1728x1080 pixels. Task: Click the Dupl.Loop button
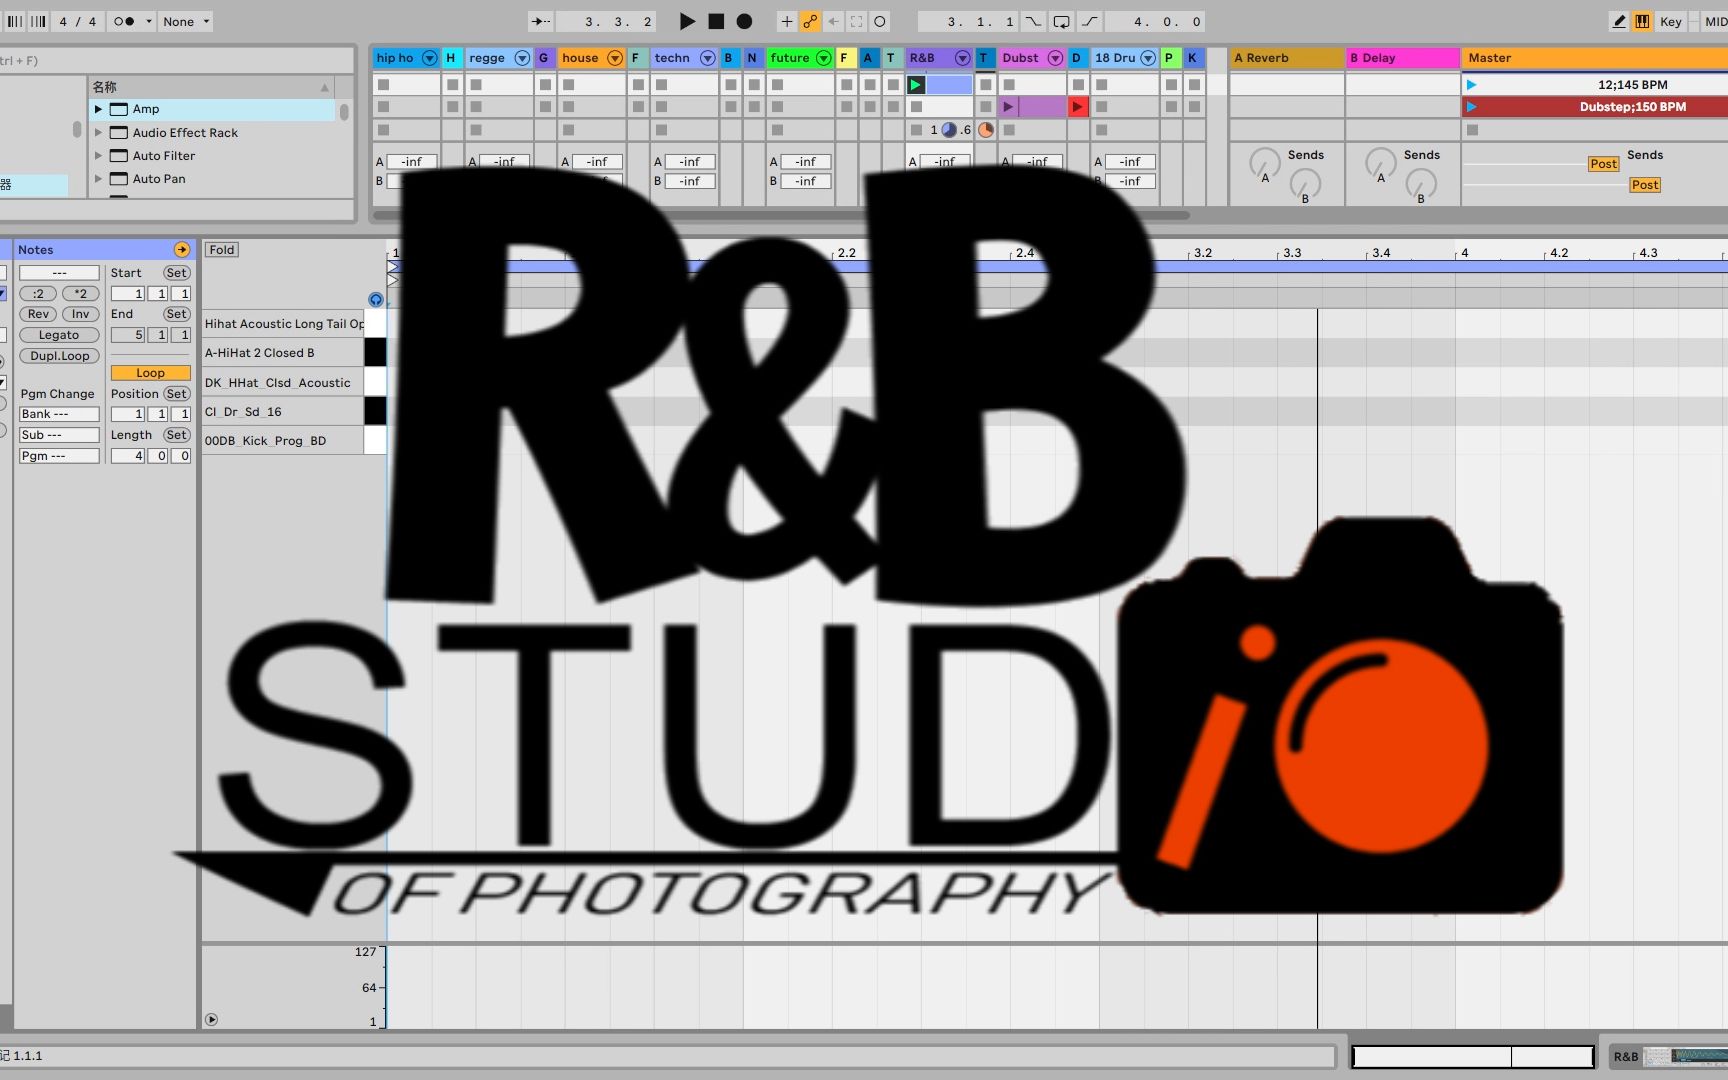59,356
